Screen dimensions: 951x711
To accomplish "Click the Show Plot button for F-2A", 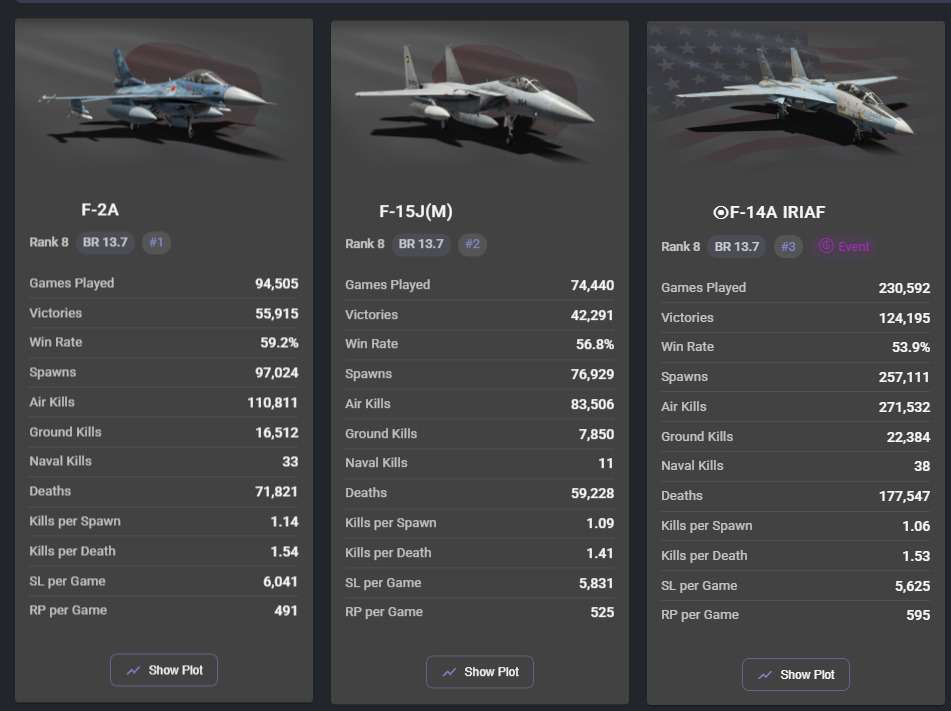I will (x=164, y=670).
